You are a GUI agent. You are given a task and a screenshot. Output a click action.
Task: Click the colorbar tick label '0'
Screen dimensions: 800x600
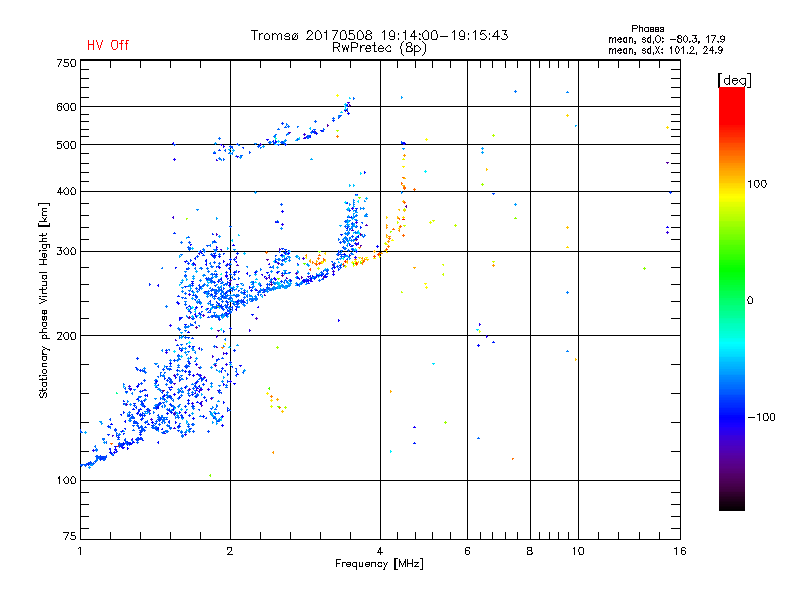click(750, 301)
